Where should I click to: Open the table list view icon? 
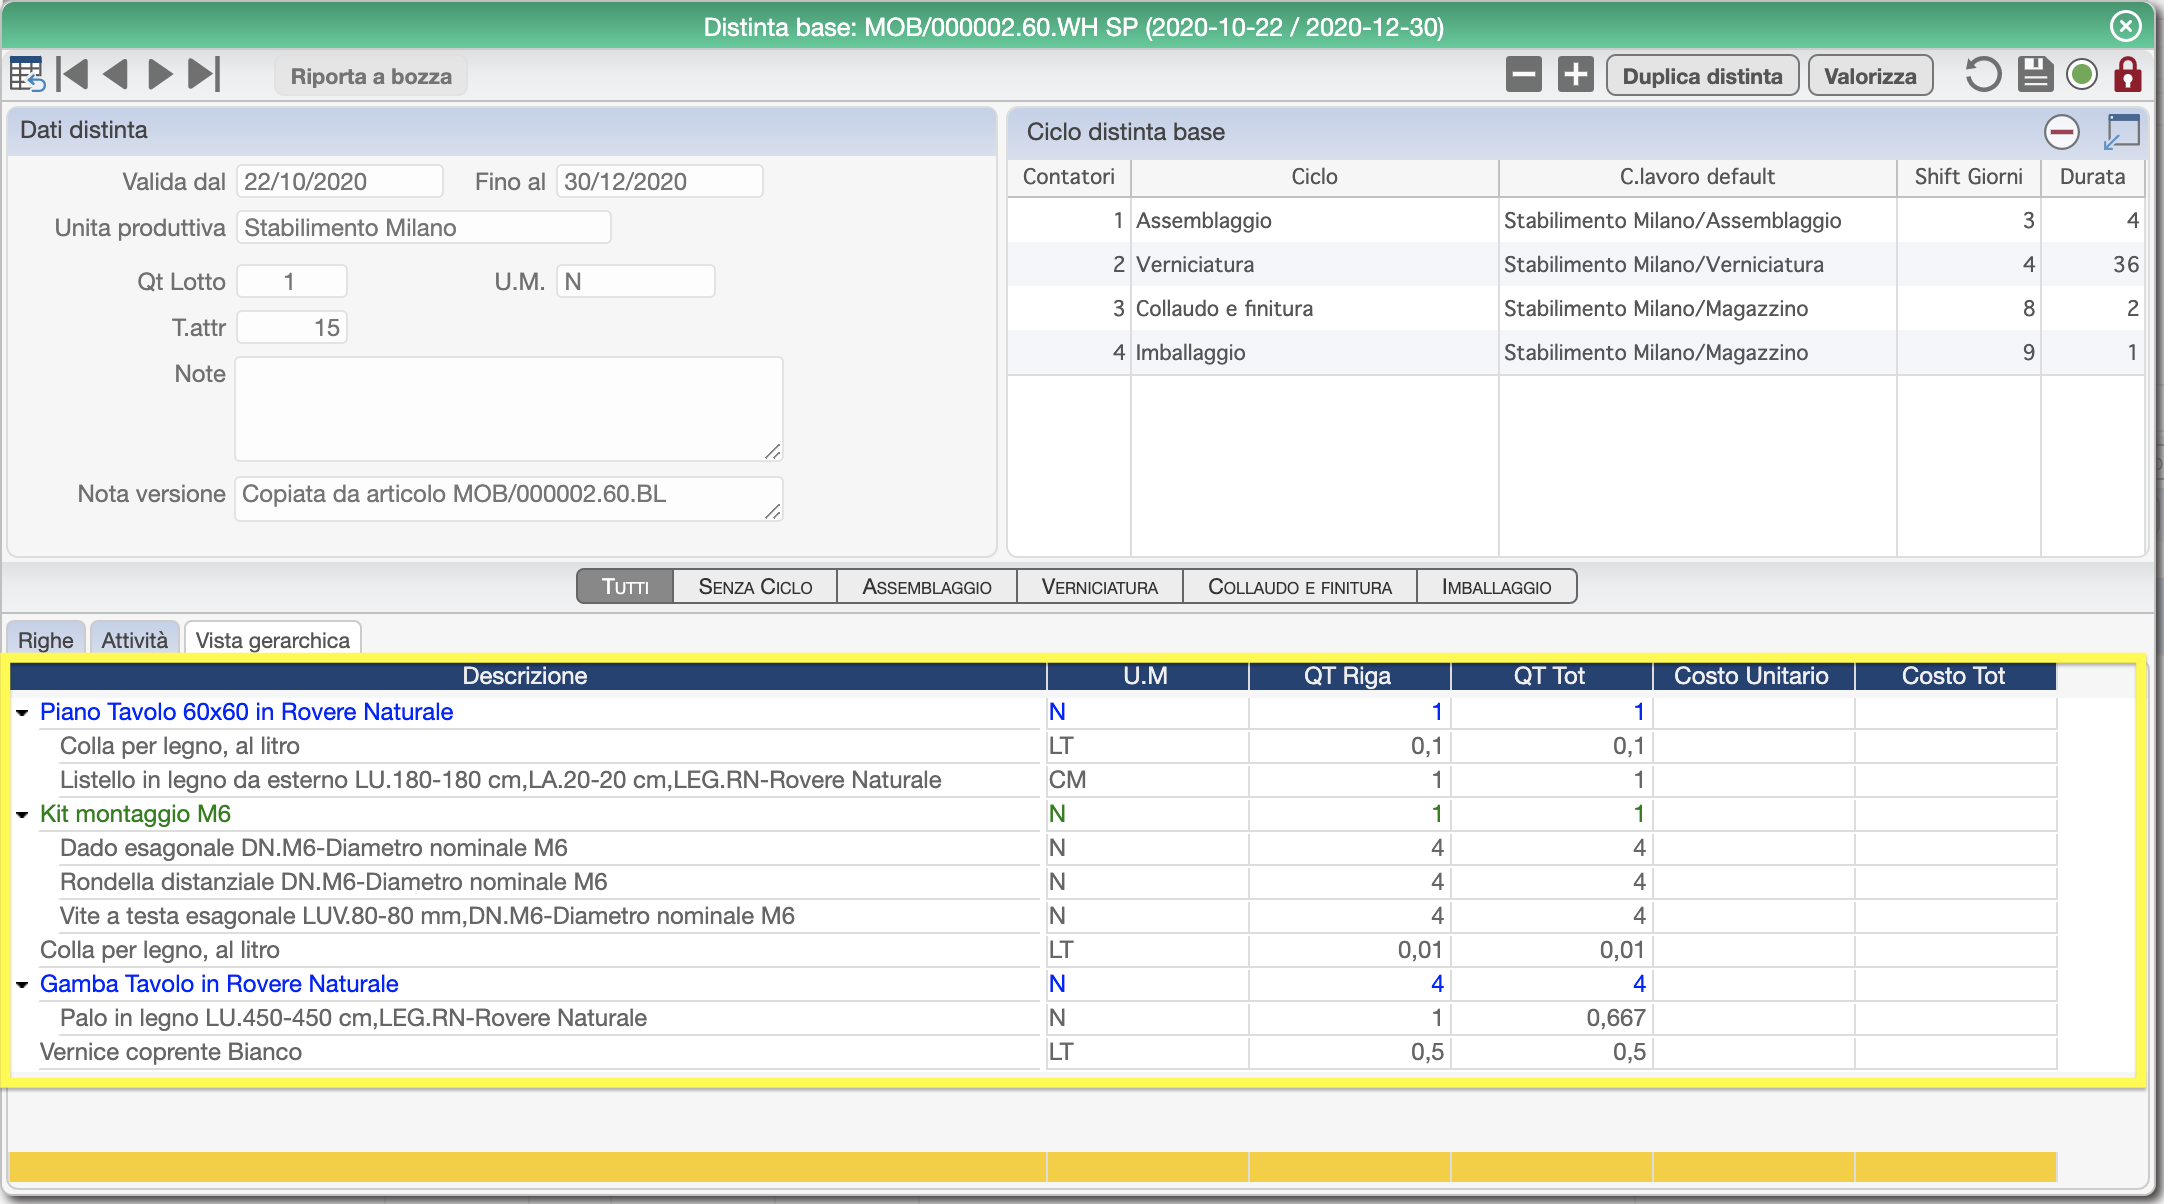(x=27, y=75)
